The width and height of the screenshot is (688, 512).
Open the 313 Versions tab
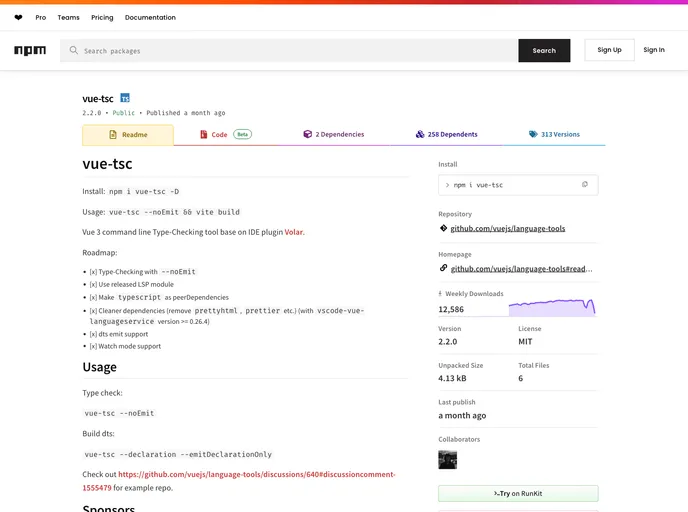554,135
